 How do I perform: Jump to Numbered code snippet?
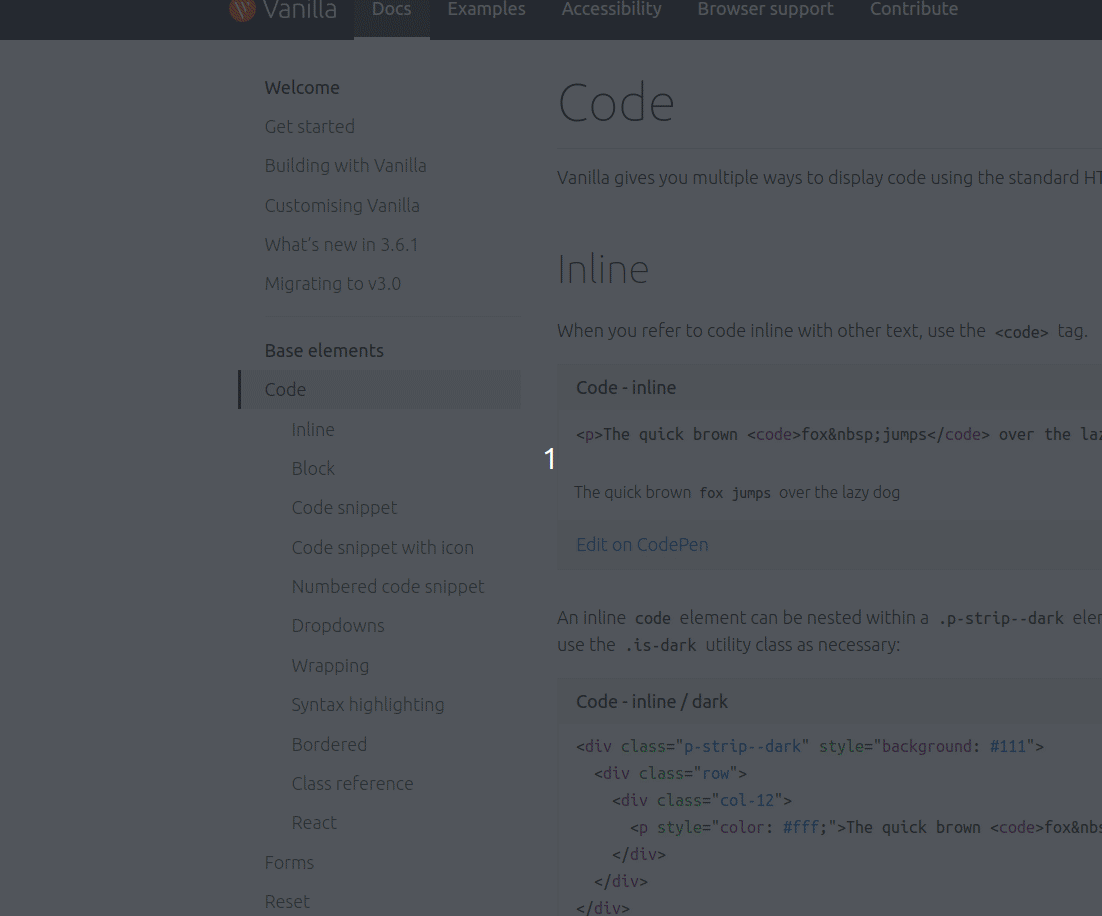click(x=388, y=586)
